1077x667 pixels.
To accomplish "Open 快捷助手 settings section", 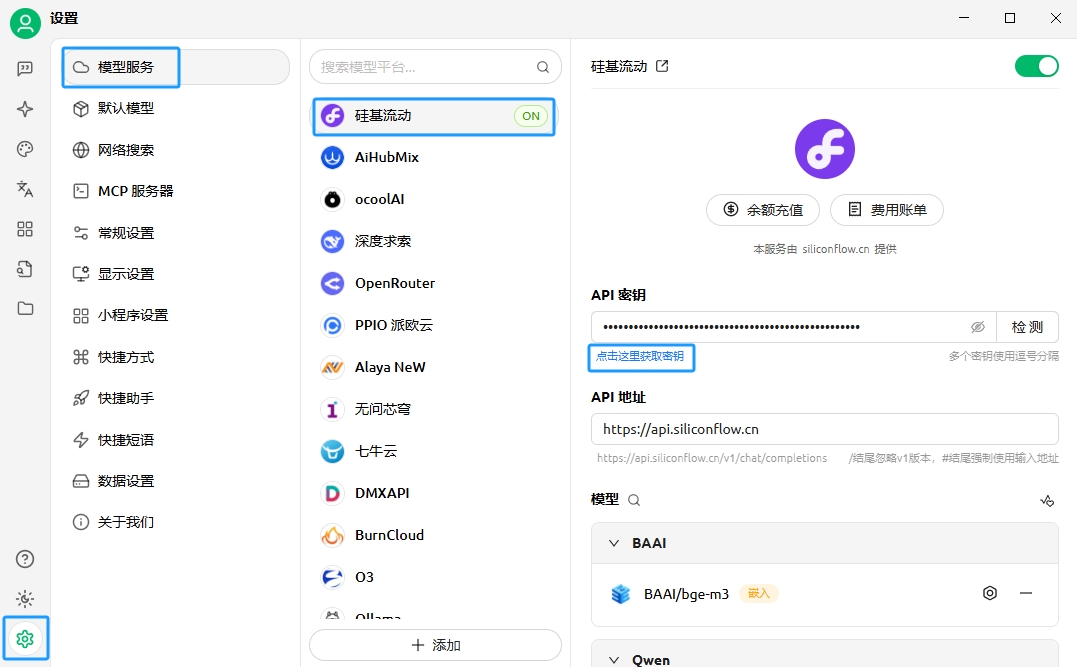I will 176,398.
